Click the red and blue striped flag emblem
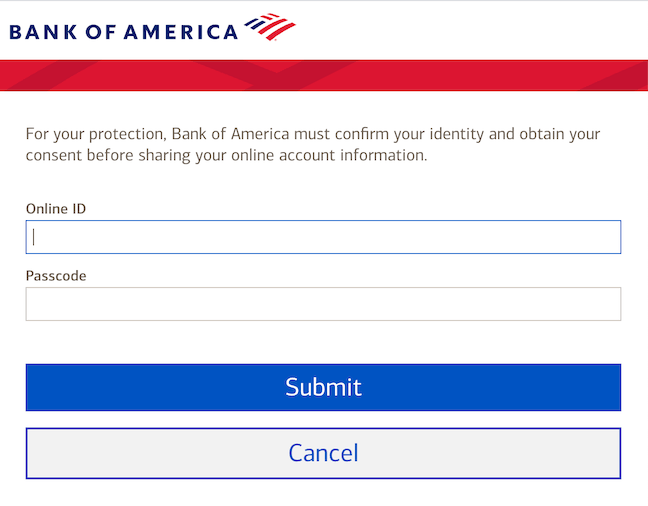Screen dimensions: 648x506 pyautogui.click(x=270, y=27)
